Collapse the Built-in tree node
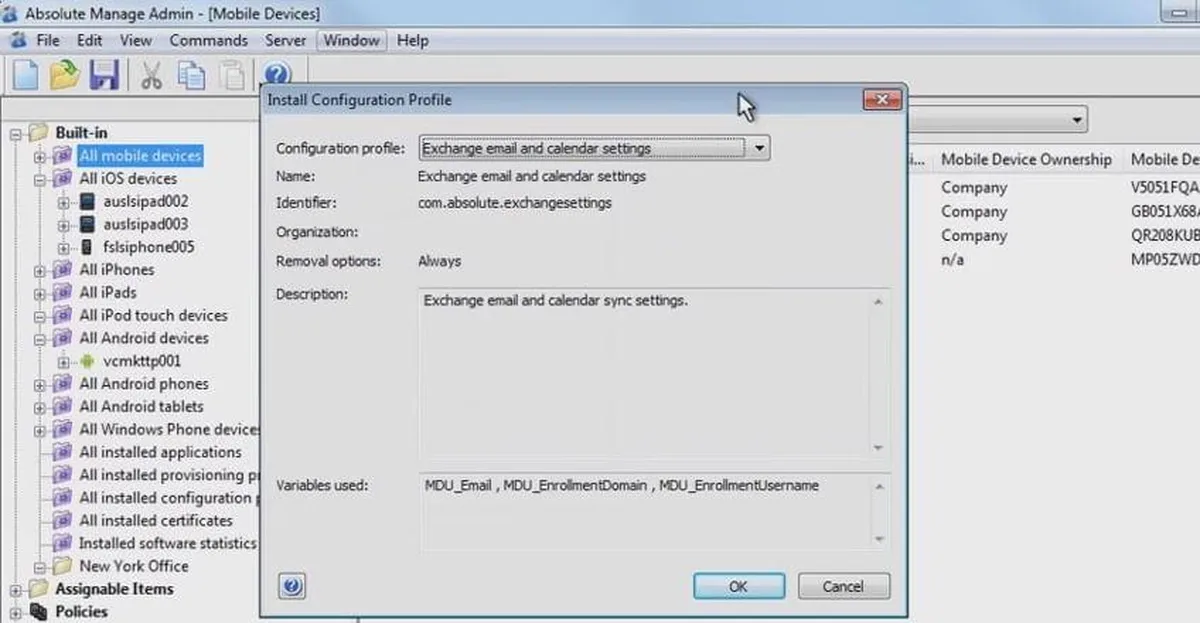The width and height of the screenshot is (1200, 623). coord(15,133)
